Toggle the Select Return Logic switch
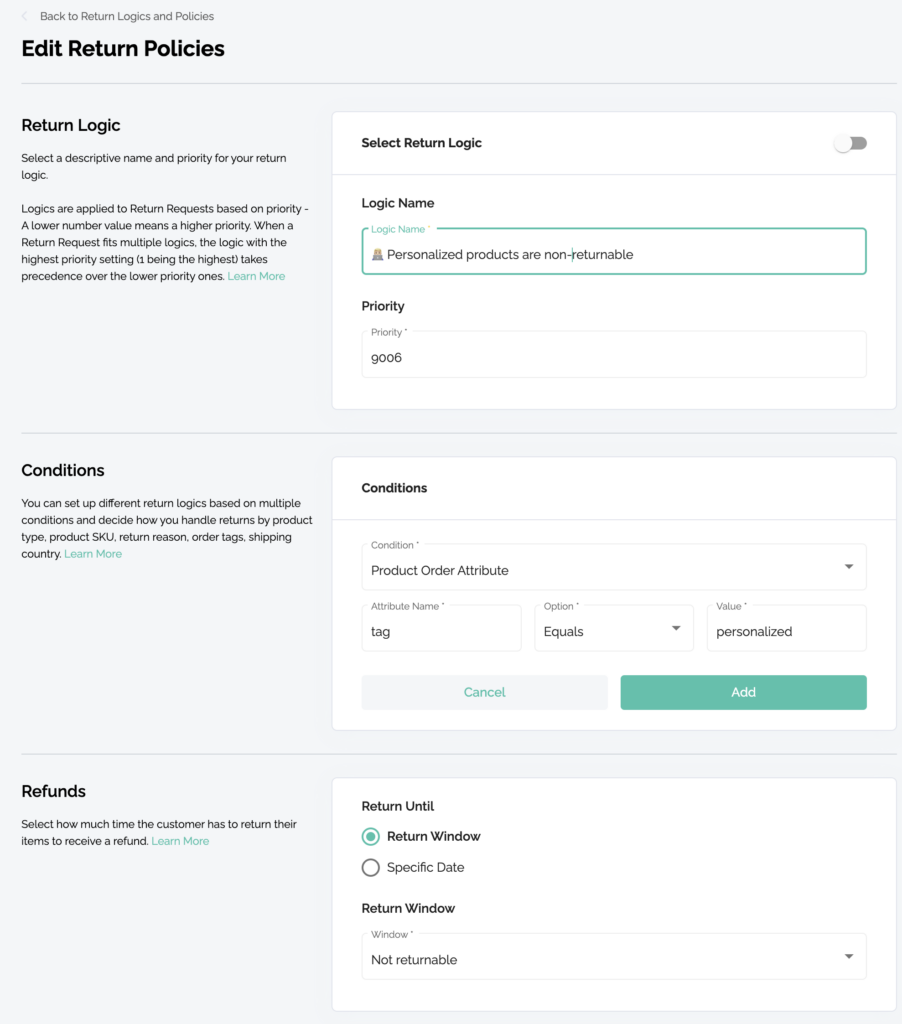Screen dimensions: 902x1024 point(851,143)
